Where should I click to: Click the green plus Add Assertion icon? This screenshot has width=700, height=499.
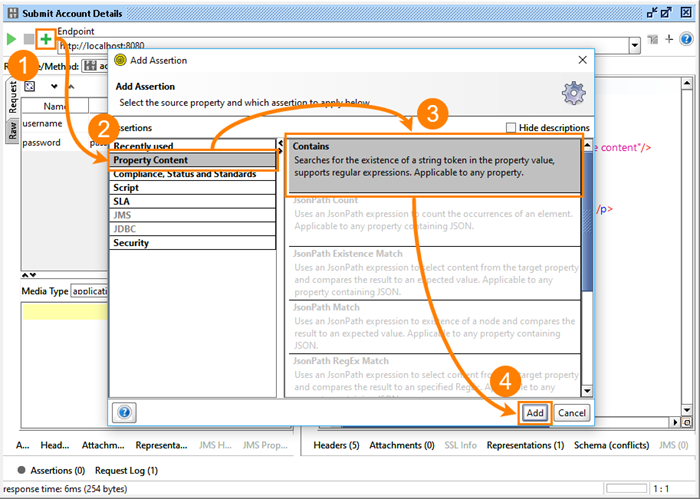(x=45, y=39)
